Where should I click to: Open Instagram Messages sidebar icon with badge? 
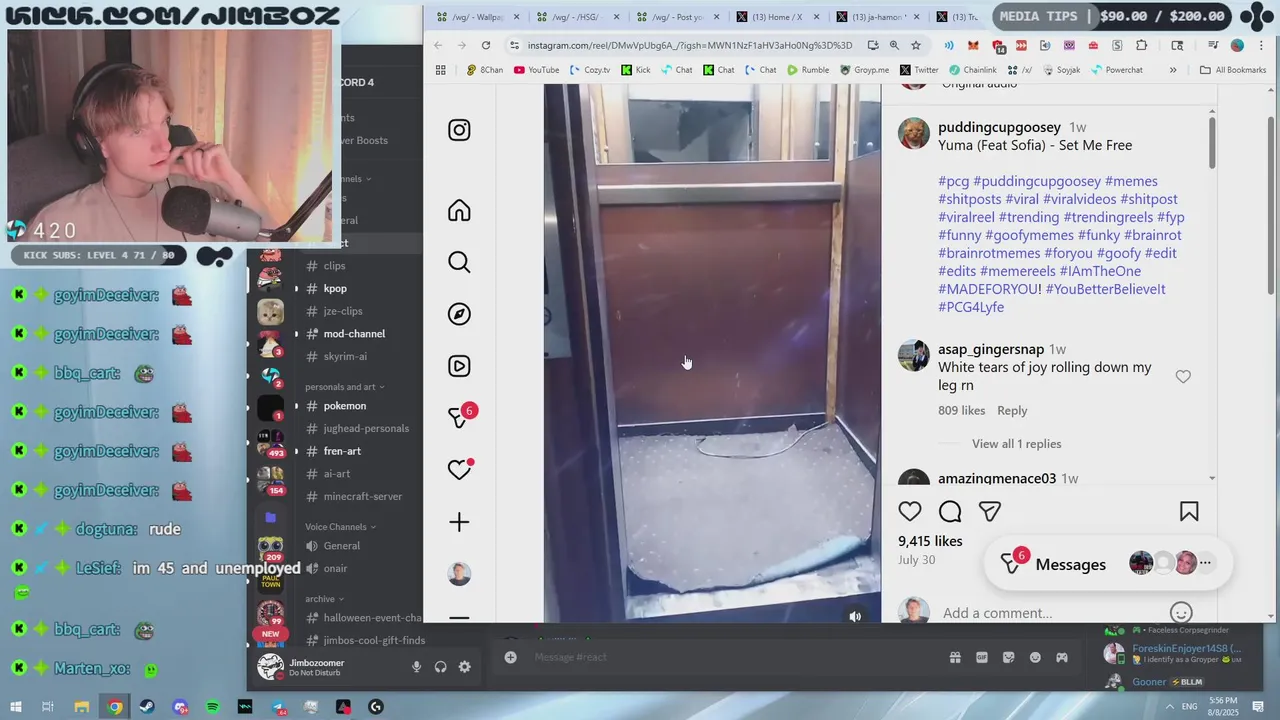[x=460, y=417]
